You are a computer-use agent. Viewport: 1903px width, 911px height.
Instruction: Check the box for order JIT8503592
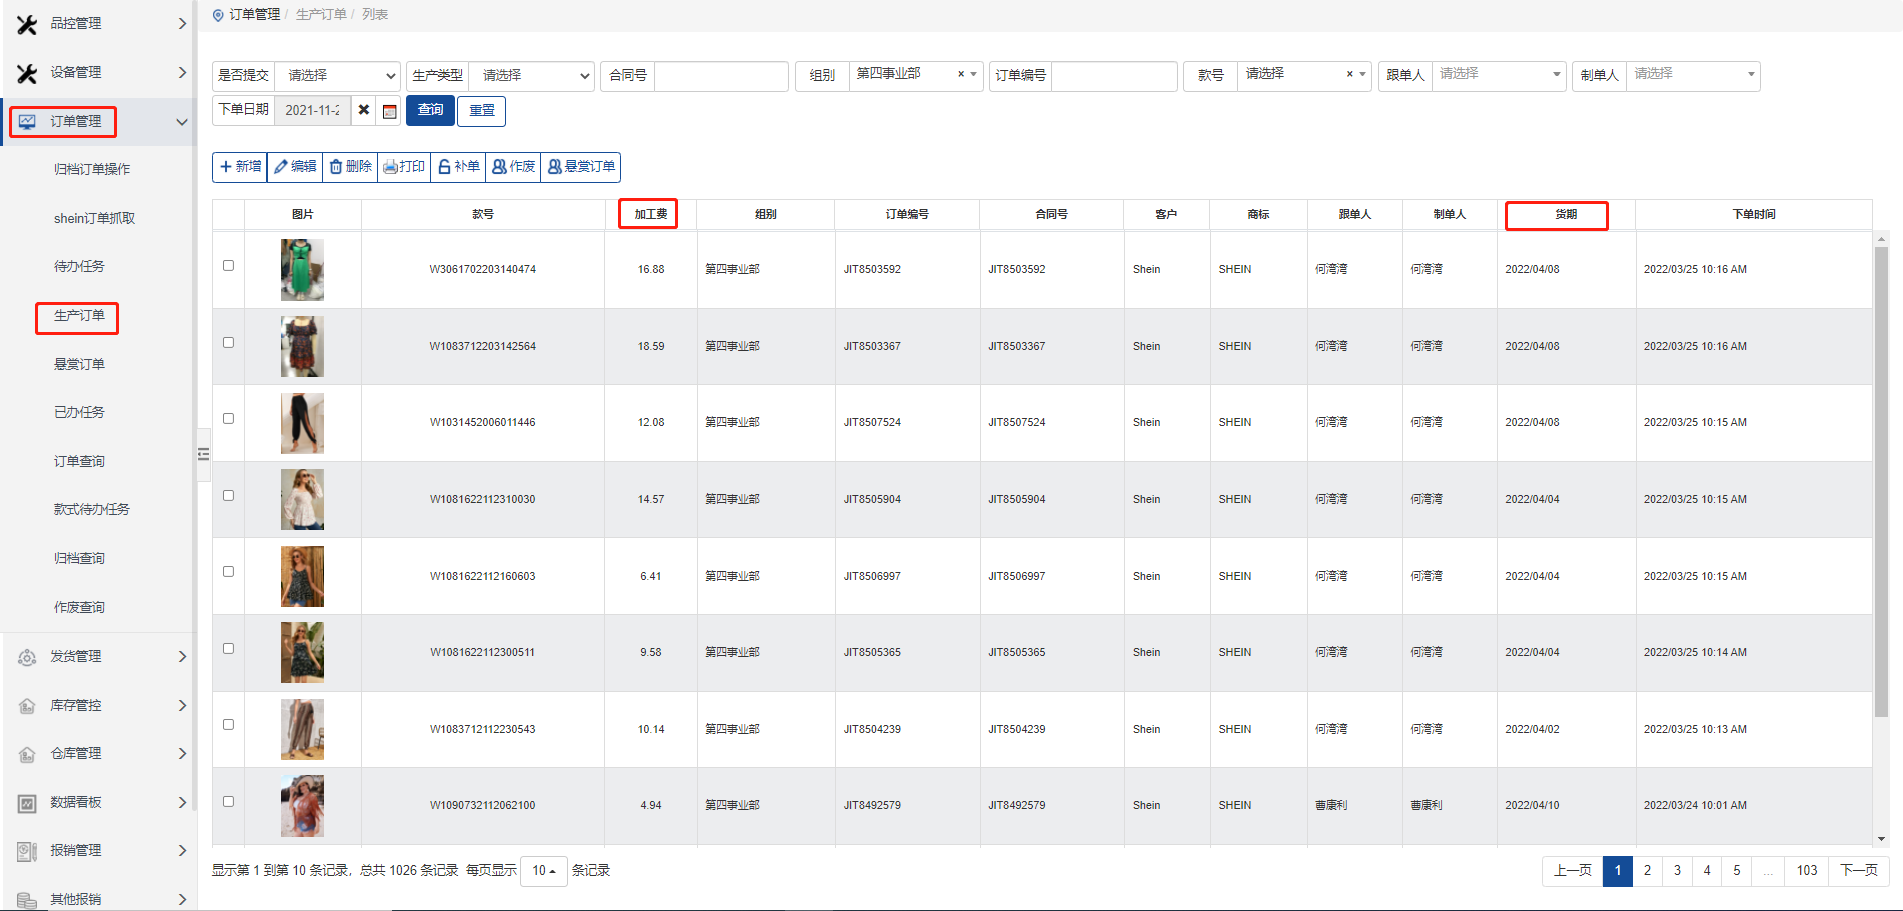tap(228, 266)
